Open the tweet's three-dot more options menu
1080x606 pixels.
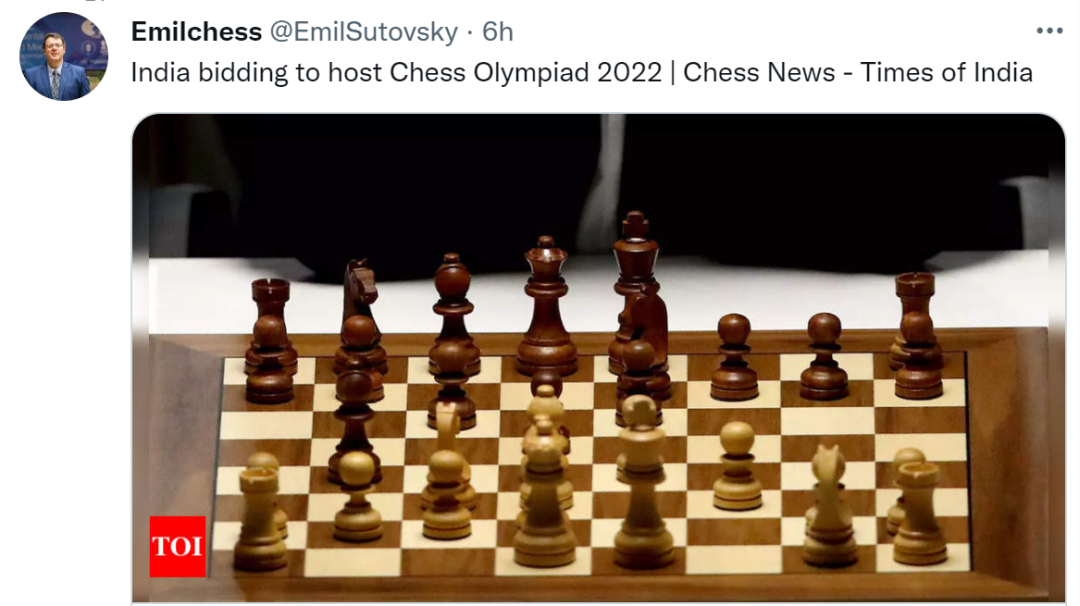coord(1049,31)
